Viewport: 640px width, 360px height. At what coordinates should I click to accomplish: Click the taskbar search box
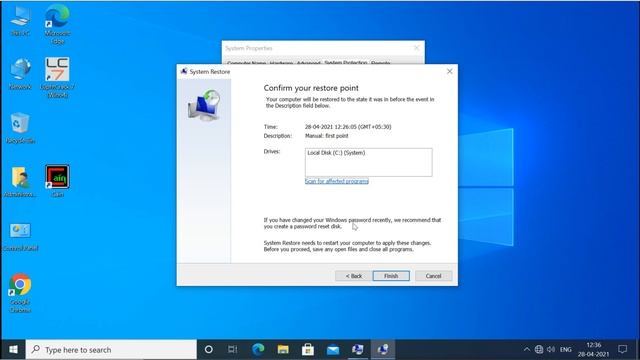[x=111, y=350]
